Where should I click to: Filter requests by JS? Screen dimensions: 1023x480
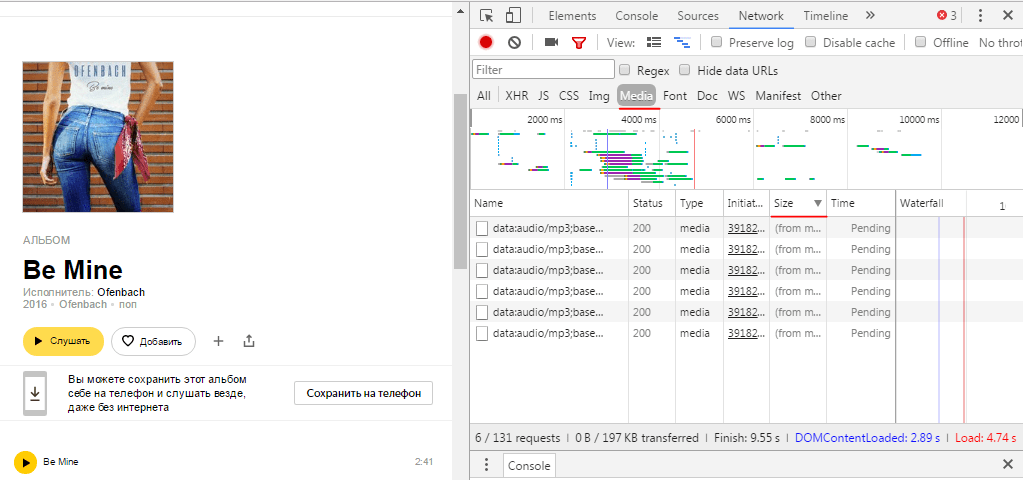click(x=543, y=96)
